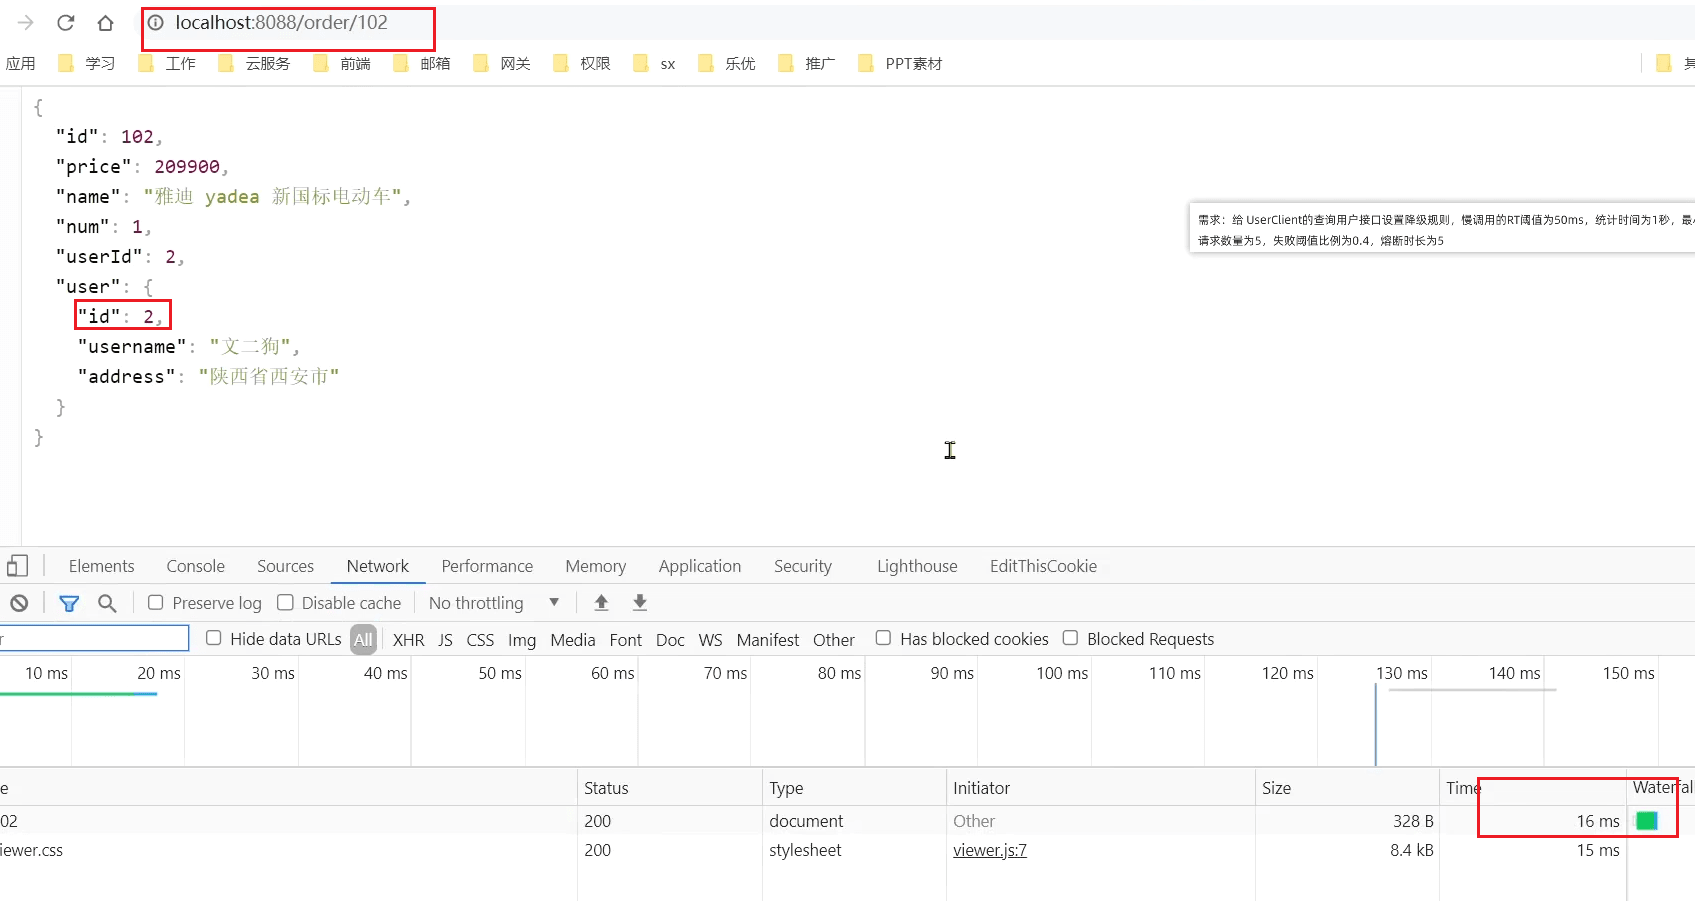Click the browser reload icon

[66, 22]
